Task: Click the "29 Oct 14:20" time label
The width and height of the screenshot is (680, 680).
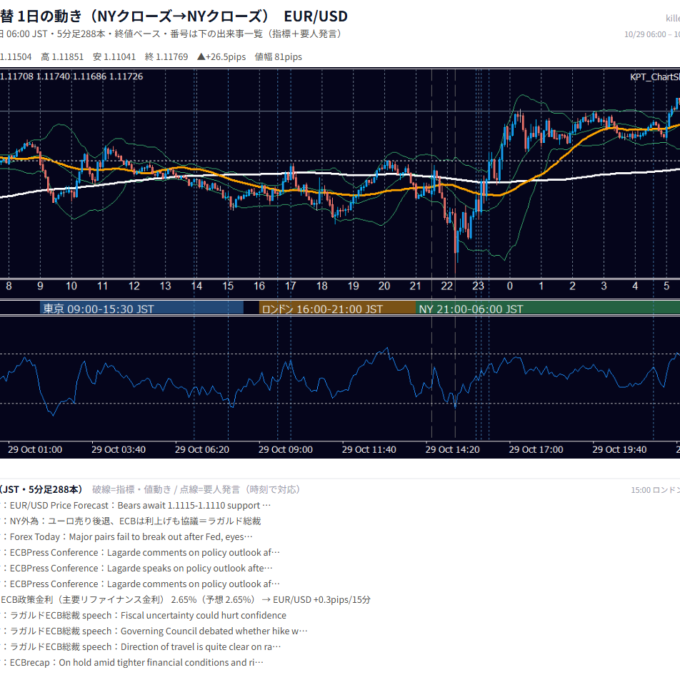Action: click(452, 450)
